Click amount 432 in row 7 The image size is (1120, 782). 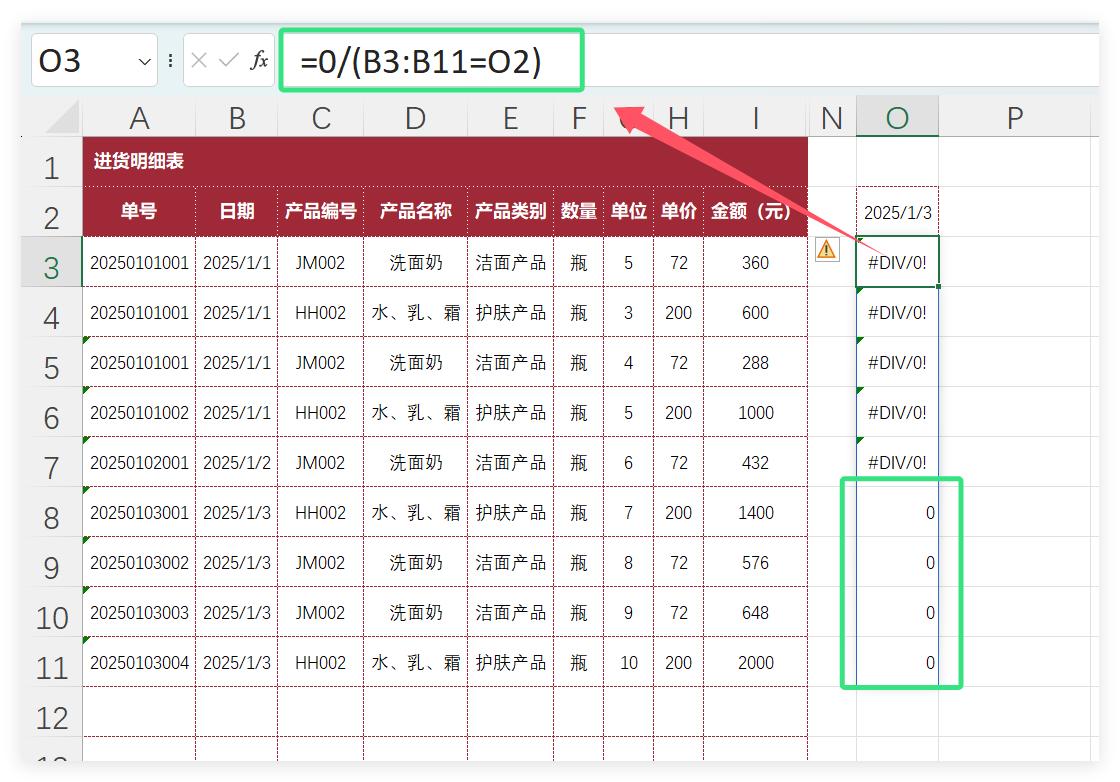(x=756, y=462)
